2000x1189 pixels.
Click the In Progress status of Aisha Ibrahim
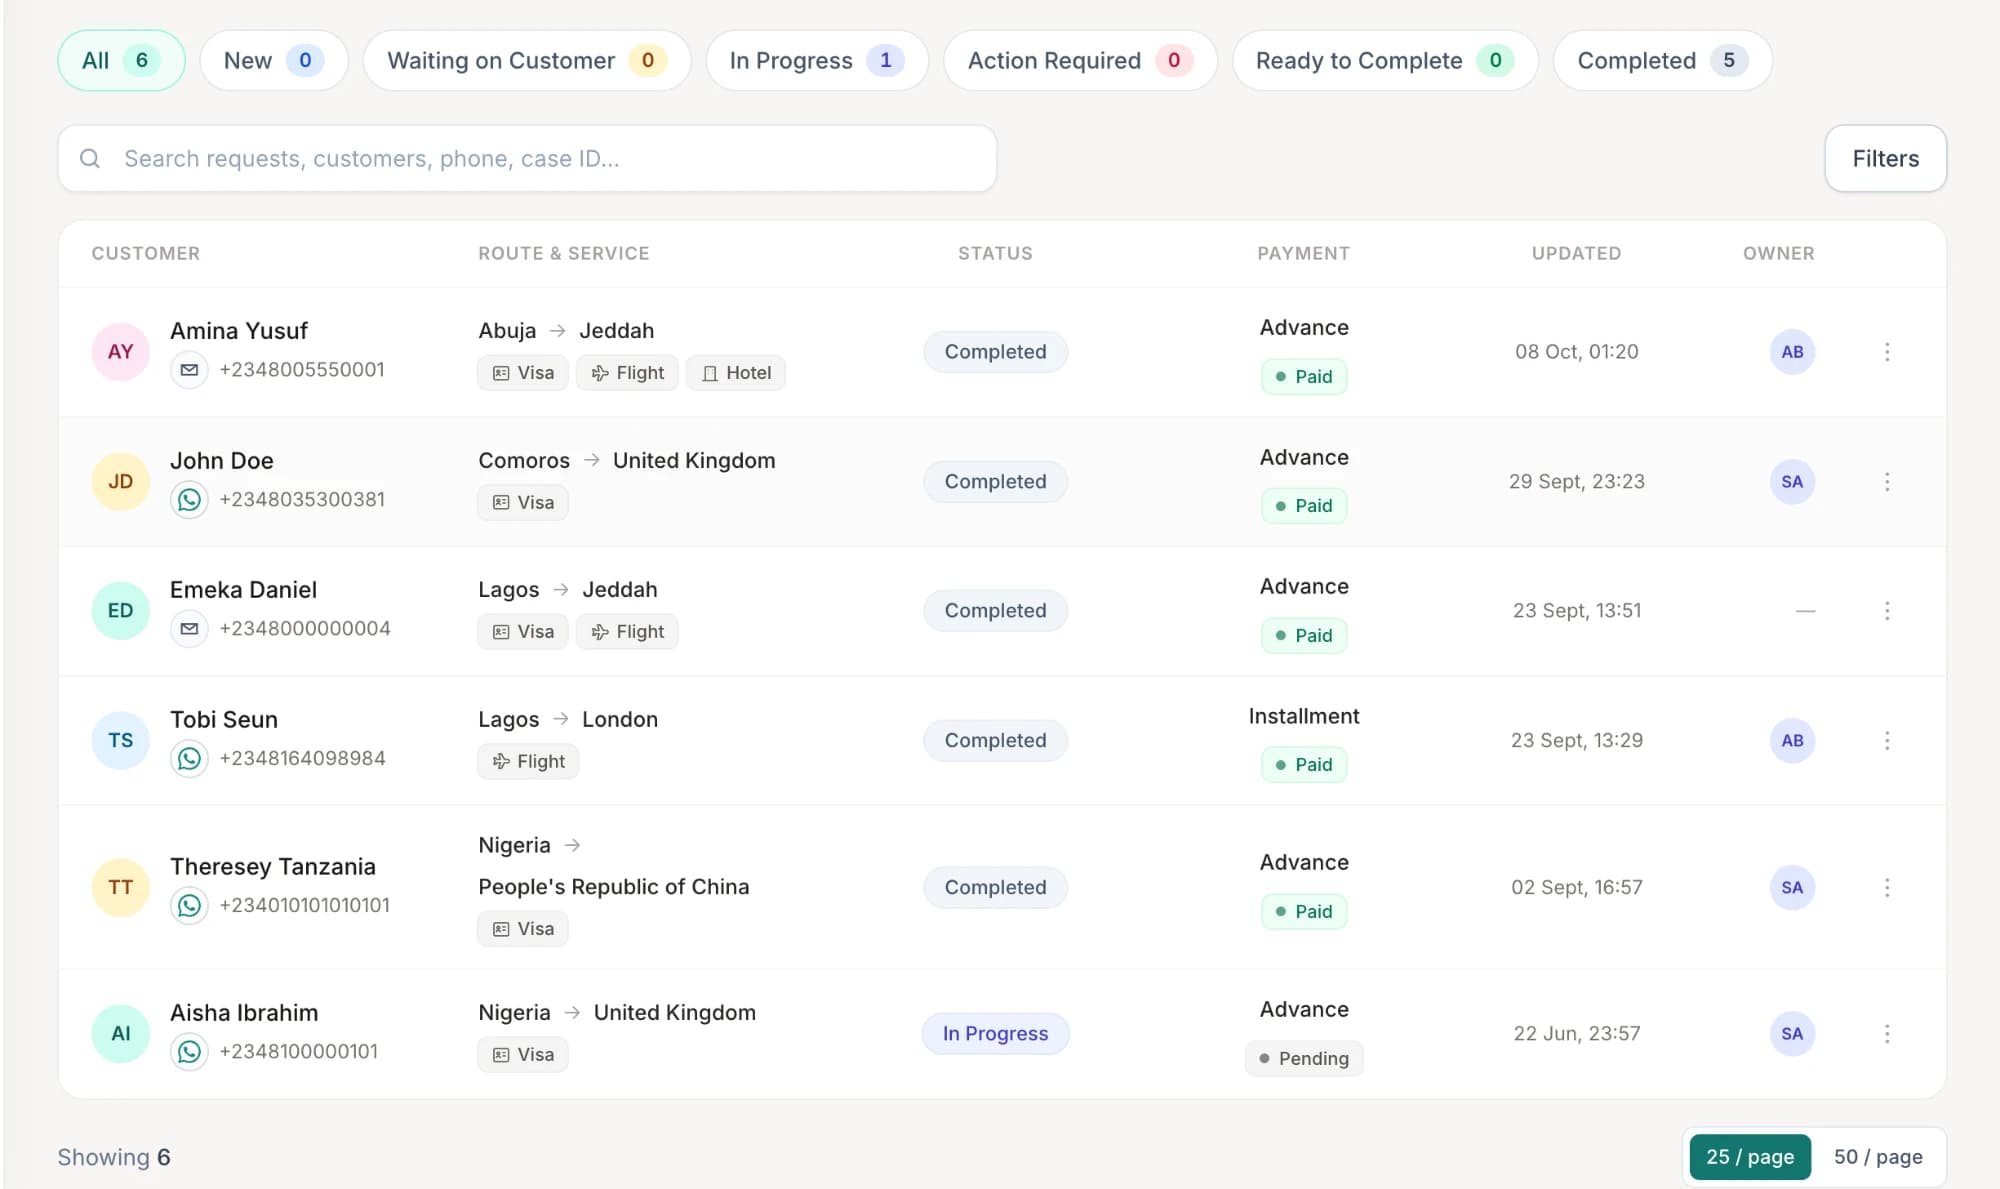pyautogui.click(x=995, y=1034)
